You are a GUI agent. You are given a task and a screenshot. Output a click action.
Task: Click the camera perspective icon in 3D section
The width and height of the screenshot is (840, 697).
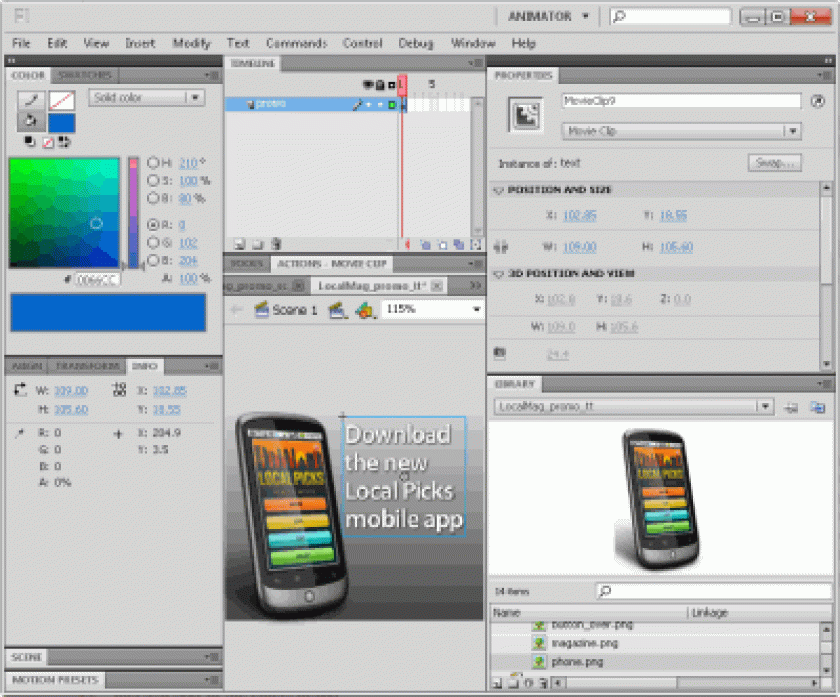499,353
